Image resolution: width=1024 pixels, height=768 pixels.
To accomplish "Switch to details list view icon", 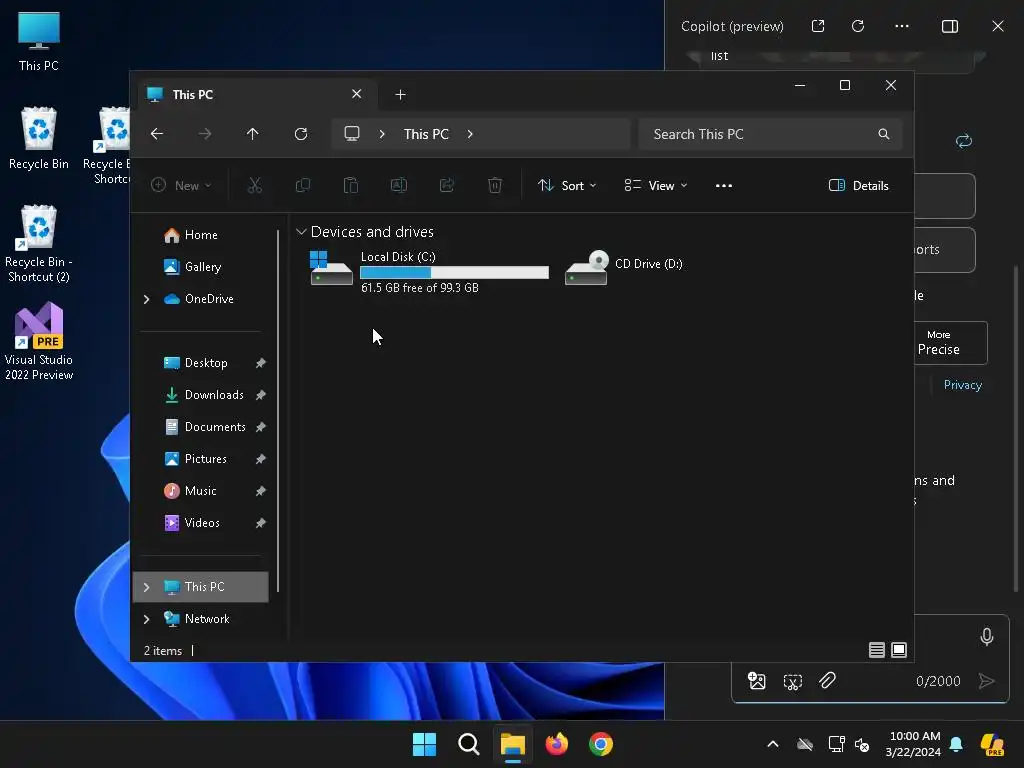I will 876,650.
